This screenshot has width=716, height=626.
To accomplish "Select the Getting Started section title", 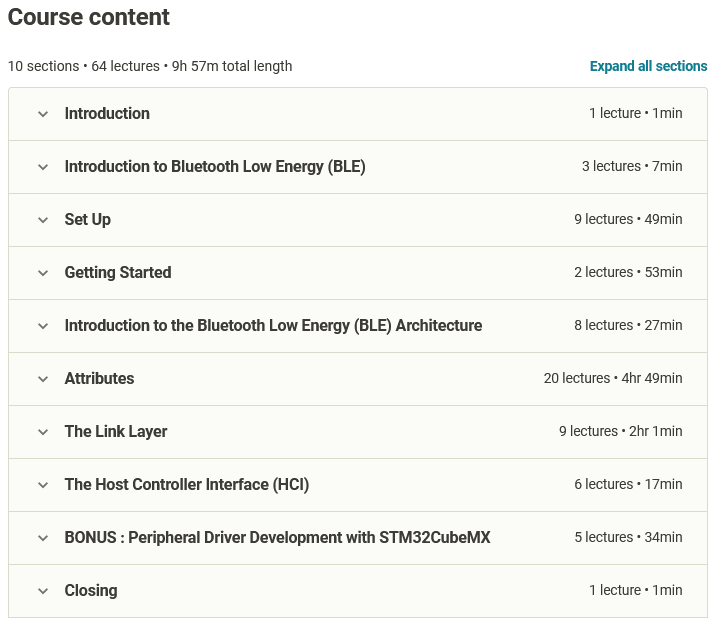I will [118, 273].
